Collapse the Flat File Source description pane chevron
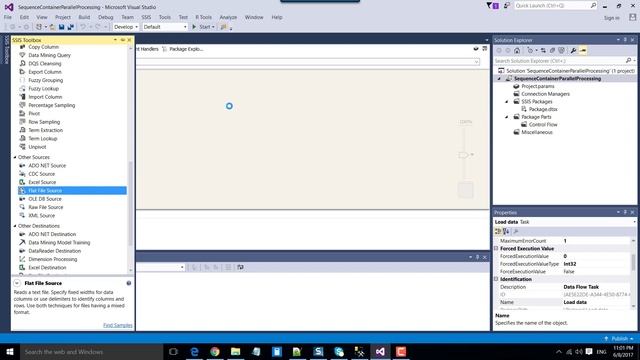The height and width of the screenshot is (360, 640). coord(17,283)
